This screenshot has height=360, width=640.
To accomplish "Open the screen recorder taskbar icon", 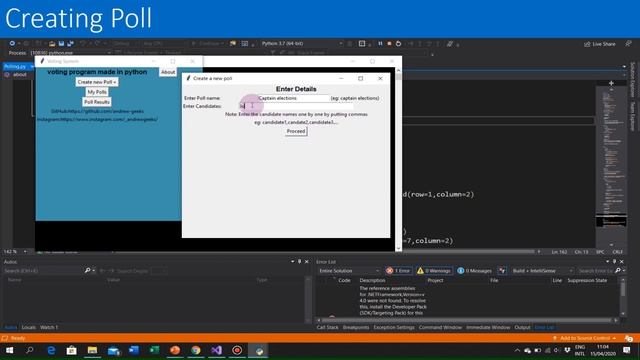I will (x=237, y=350).
